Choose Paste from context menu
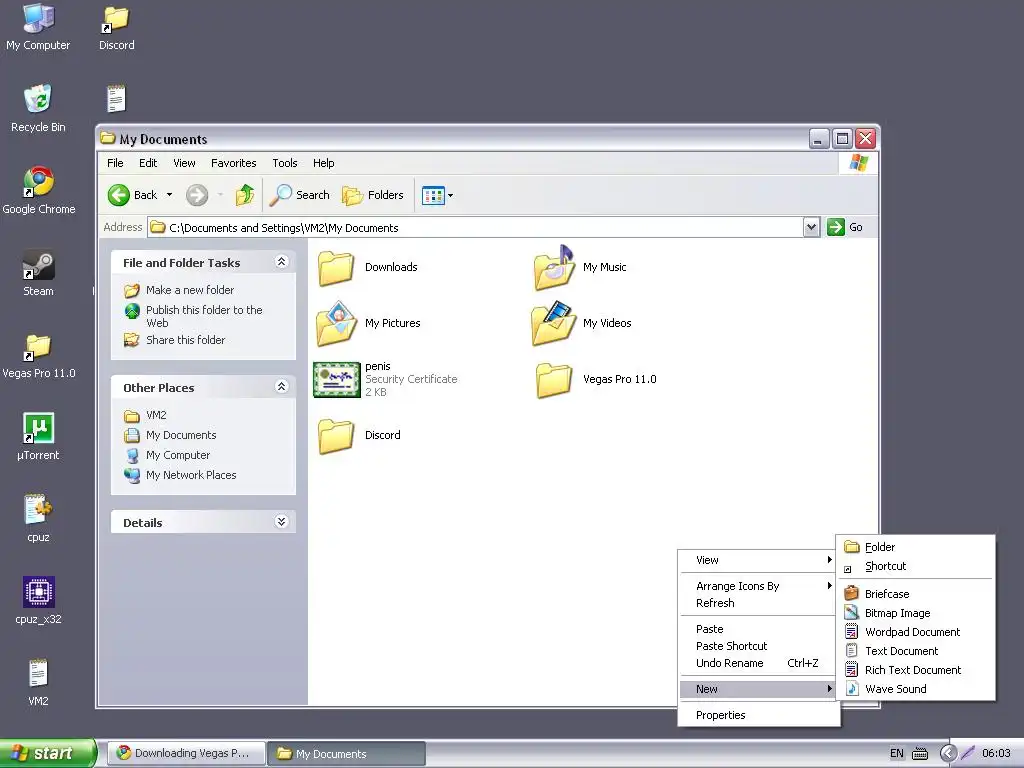1024x768 pixels. (759, 629)
